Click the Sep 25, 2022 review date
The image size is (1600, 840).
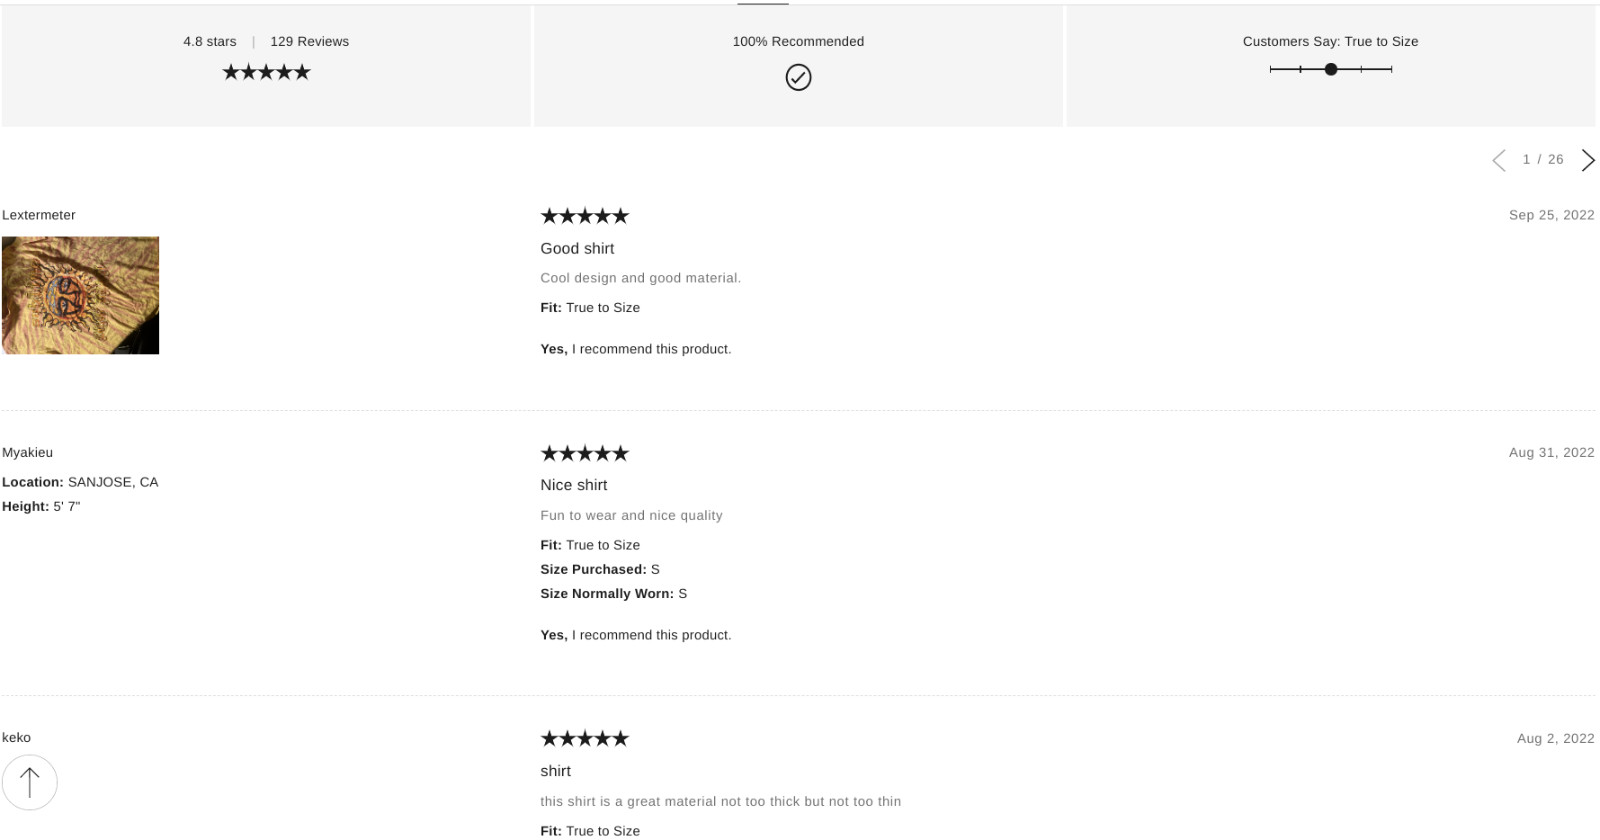tap(1551, 215)
